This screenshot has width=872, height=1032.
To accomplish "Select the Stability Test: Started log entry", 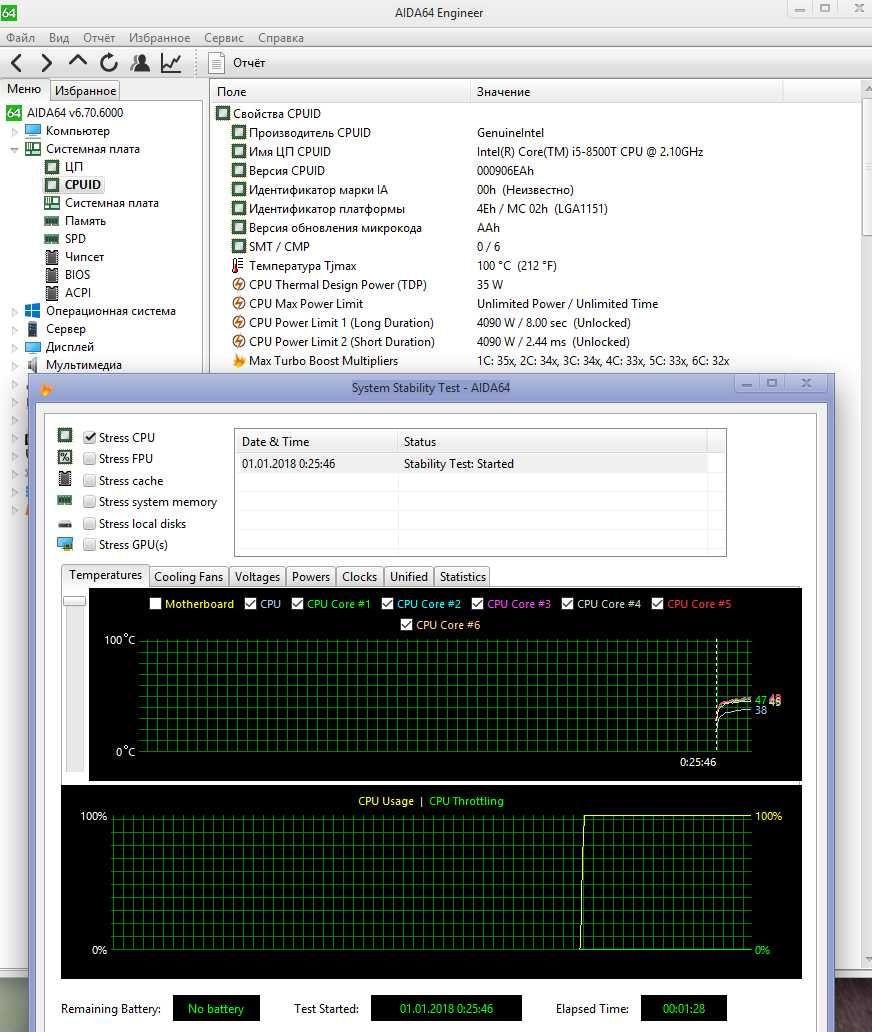I will (x=471, y=464).
